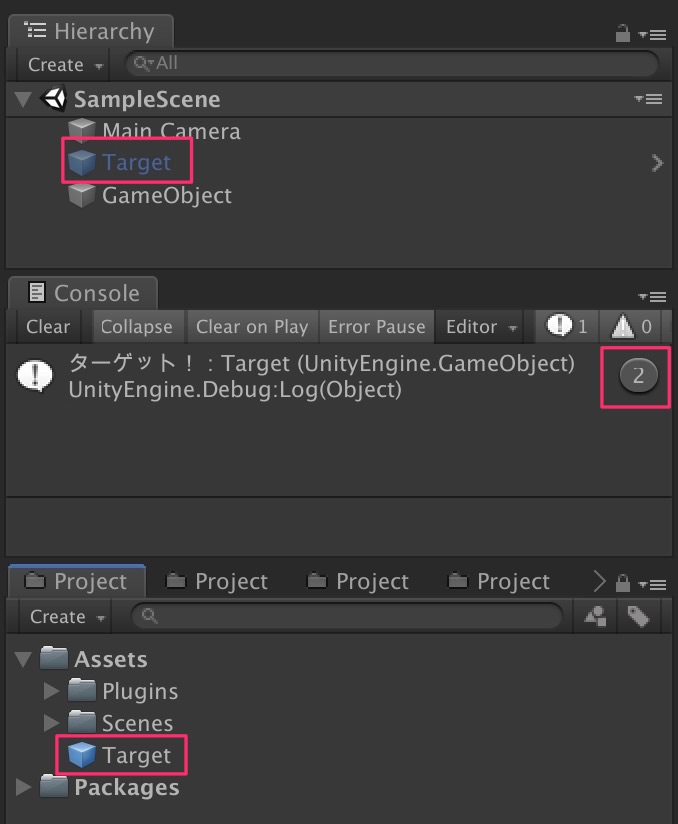Click the search by type icon in Project
This screenshot has width=678, height=824.
pos(595,616)
